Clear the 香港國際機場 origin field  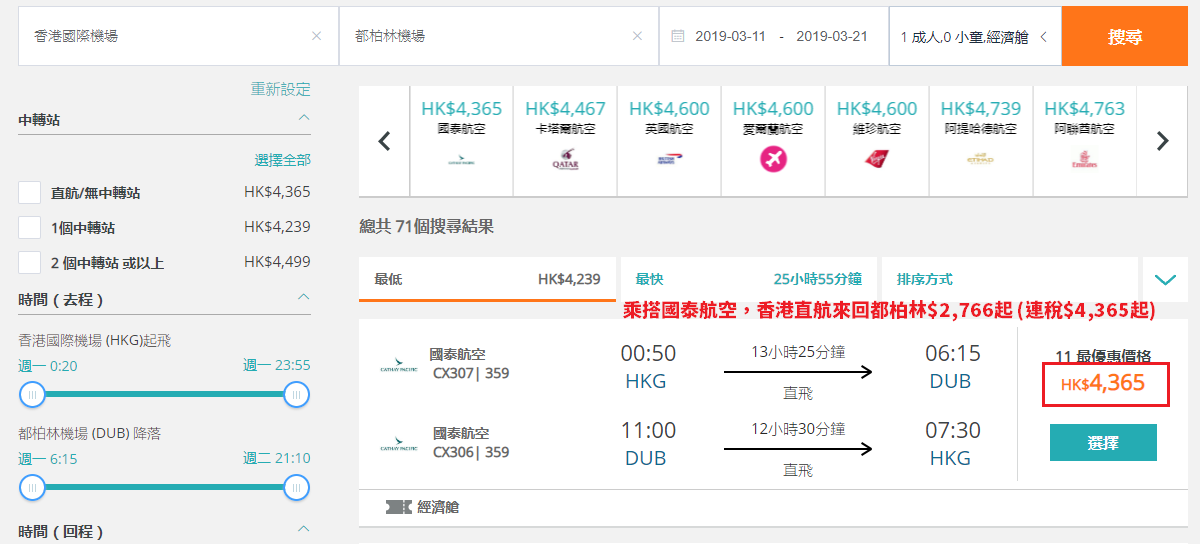pos(317,36)
